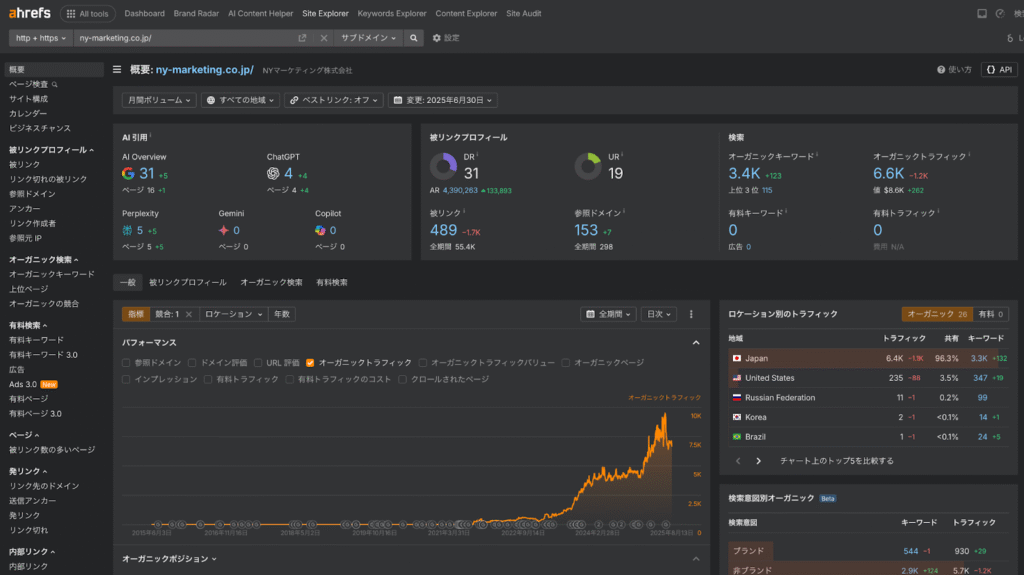Click the magnifier search button
This screenshot has height=575, width=1024.
[413, 38]
